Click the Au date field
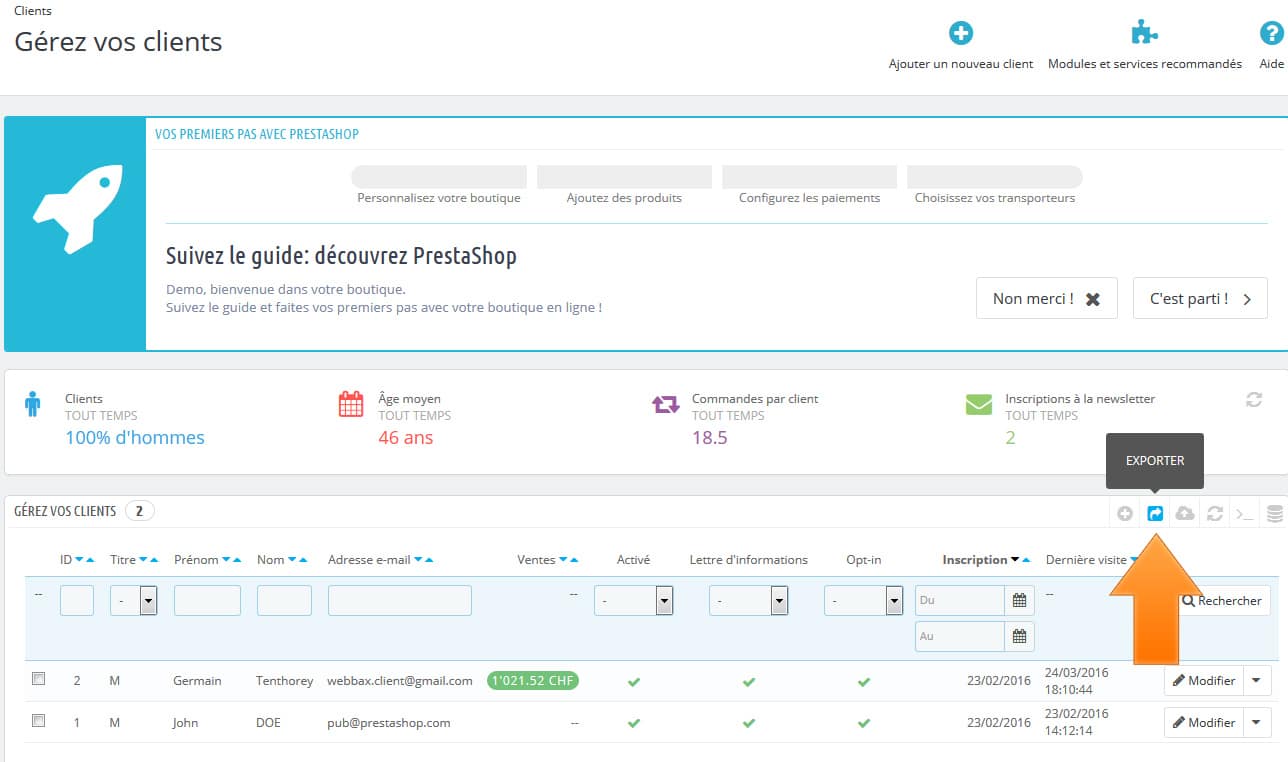The width and height of the screenshot is (1288, 762). tap(960, 636)
